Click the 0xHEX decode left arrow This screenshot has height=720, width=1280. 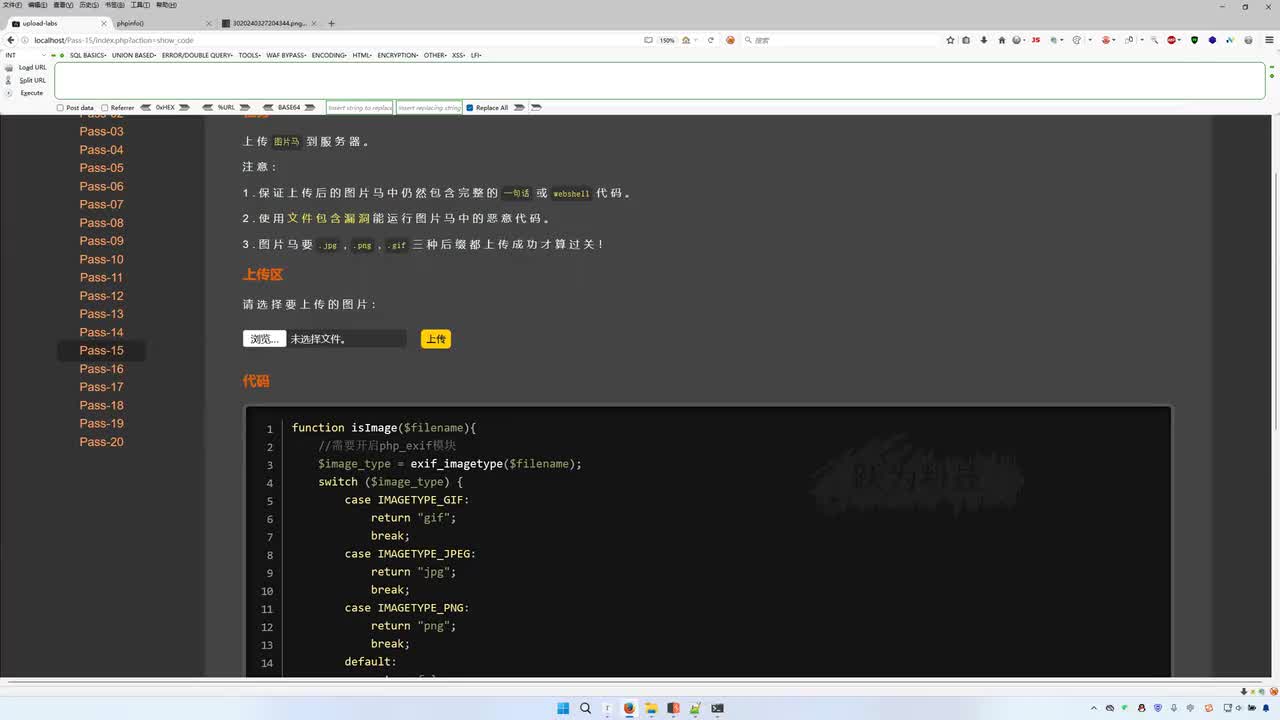coord(146,108)
